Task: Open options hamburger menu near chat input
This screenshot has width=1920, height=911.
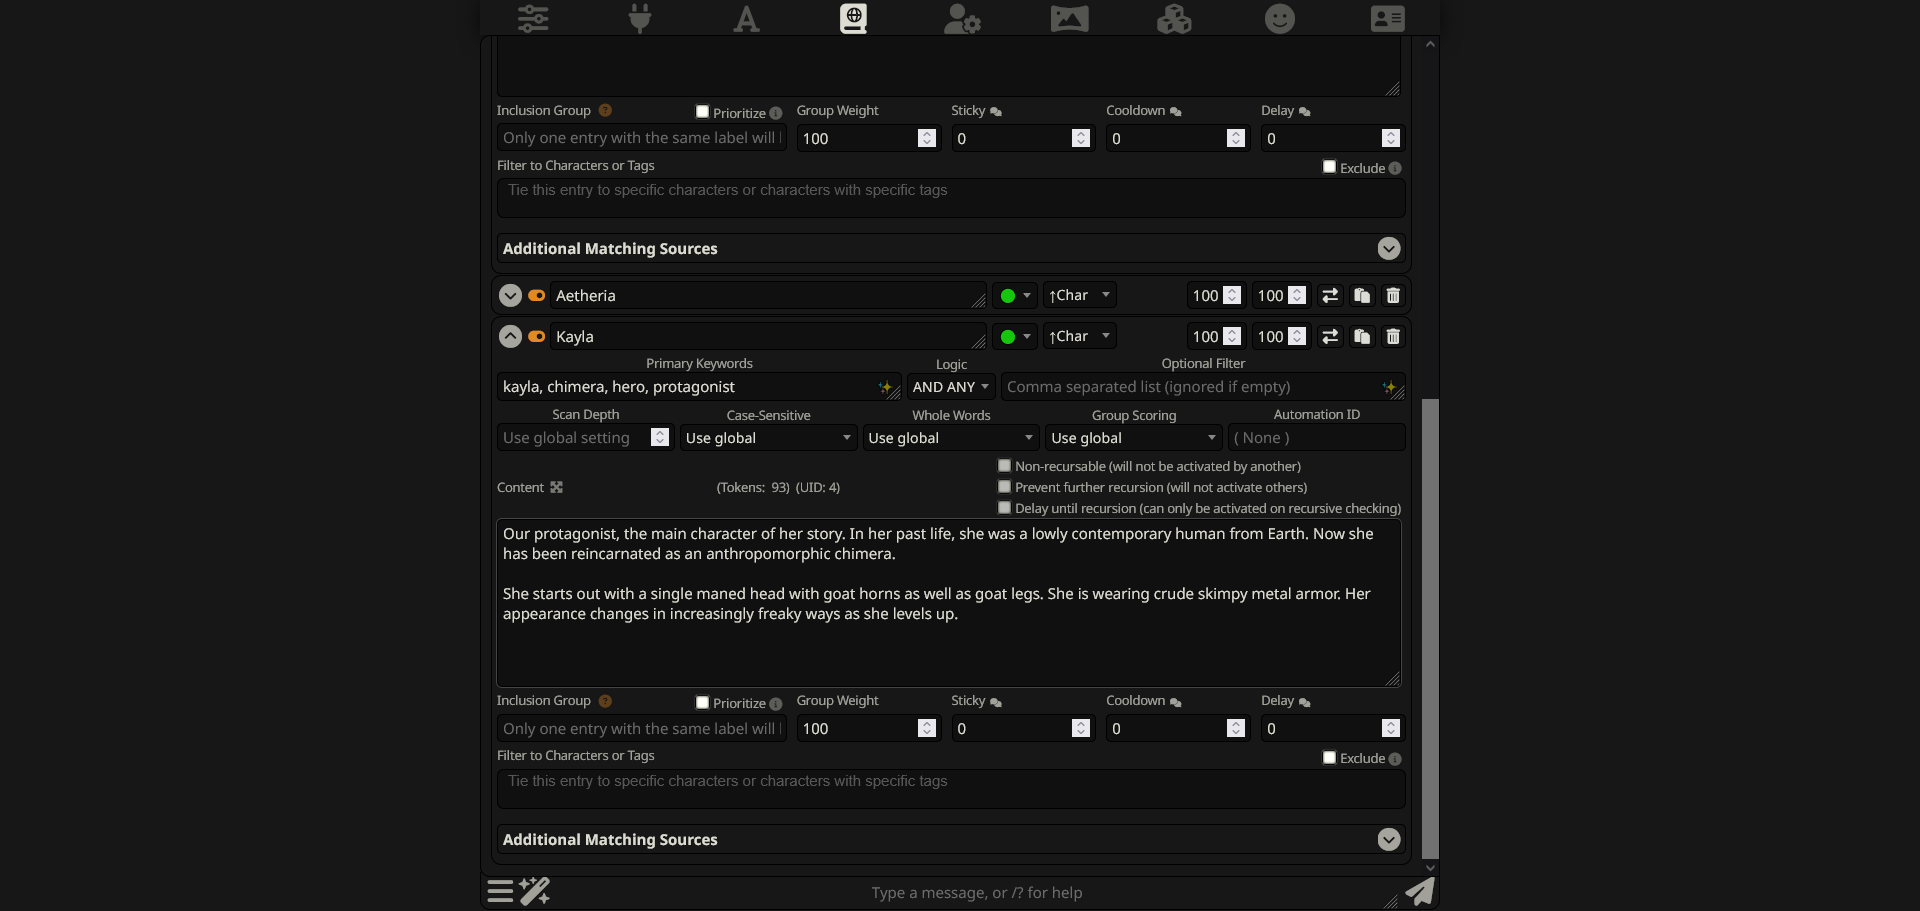Action: (500, 891)
